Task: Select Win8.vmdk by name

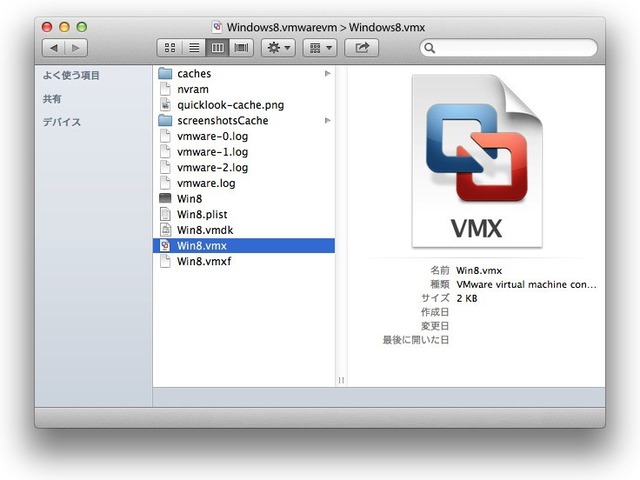Action: [205, 230]
